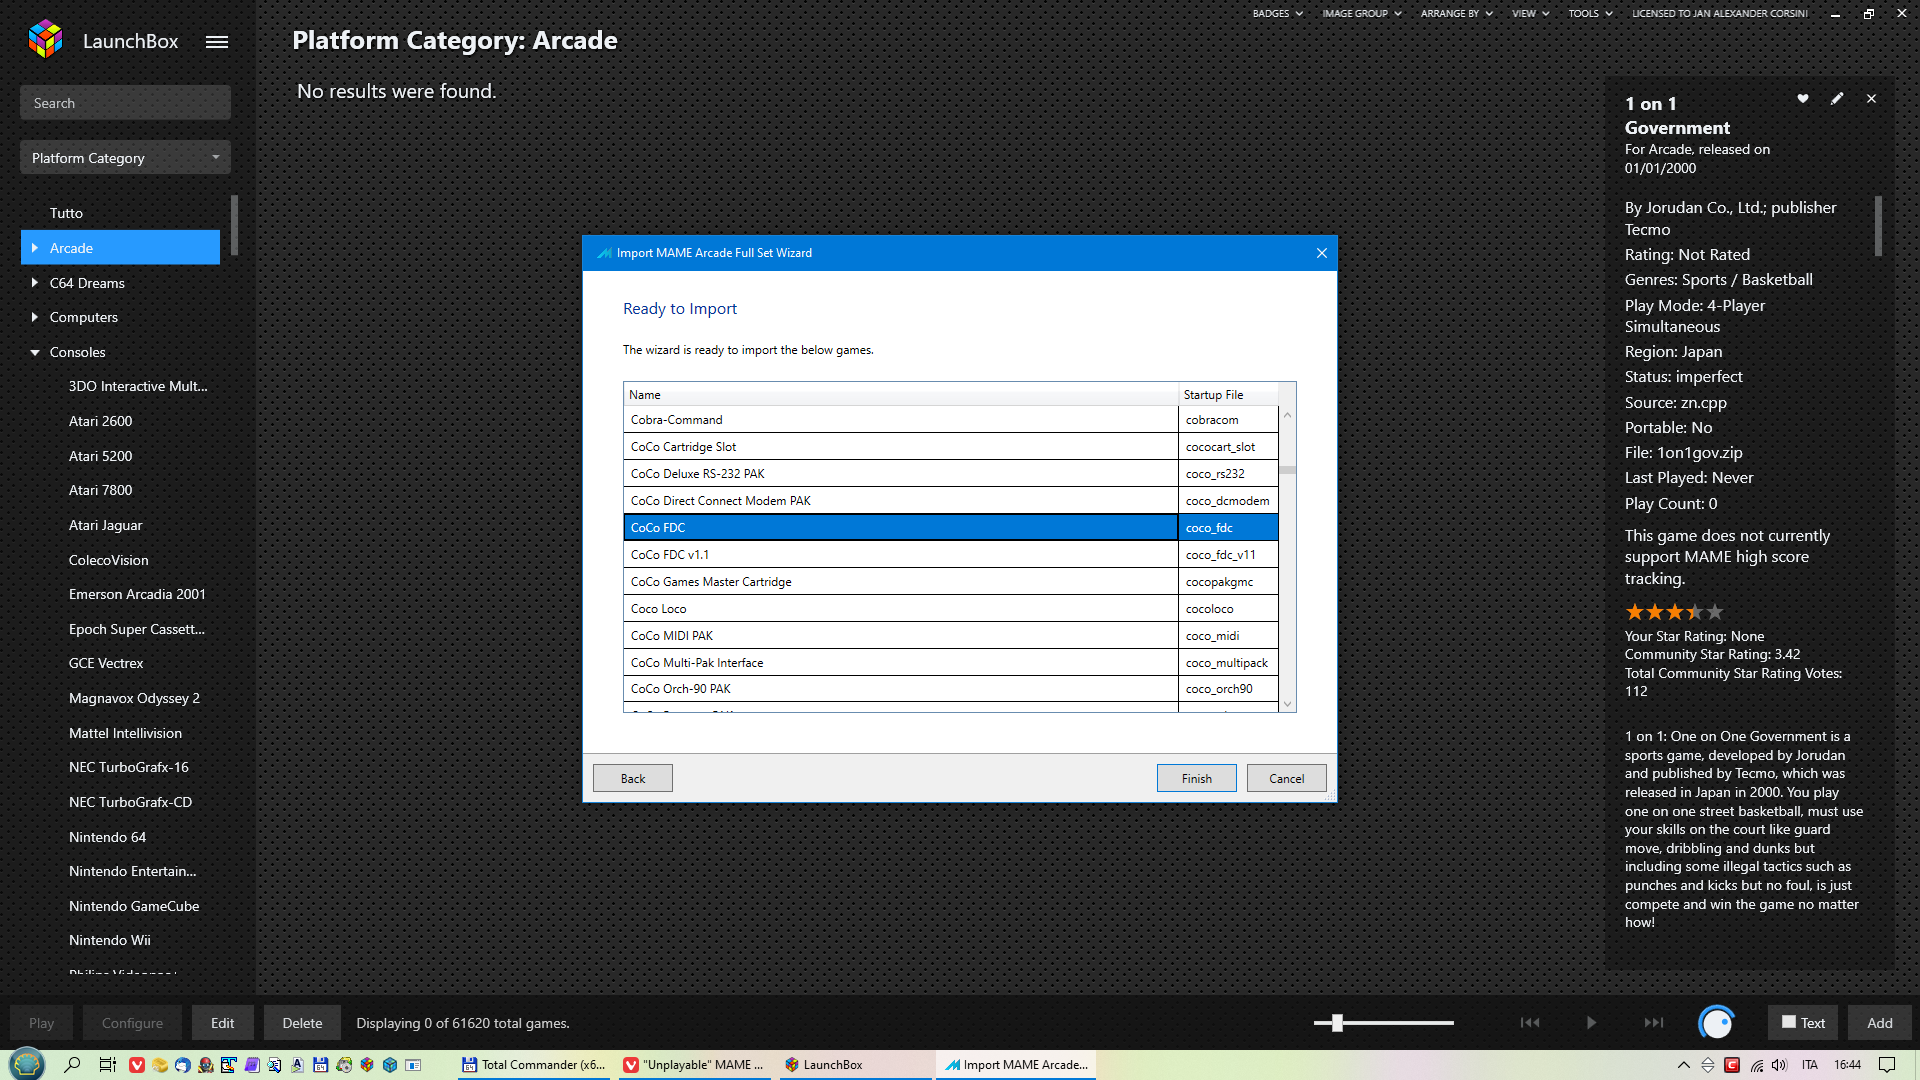
Task: Click the sidebar vertical scrollbar
Action: [234, 225]
